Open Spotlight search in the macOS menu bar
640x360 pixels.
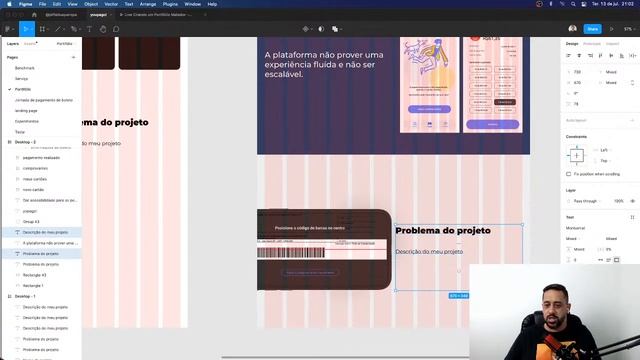click(x=573, y=4)
